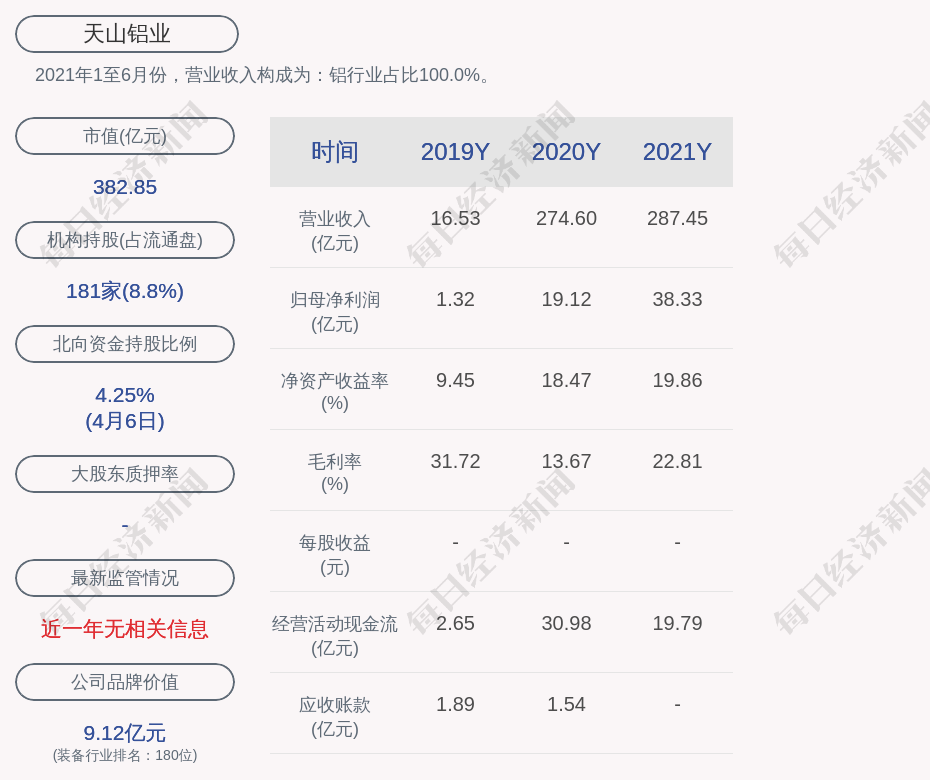
Task: Click the 2021Y accounts receivable dash
Action: tap(677, 705)
